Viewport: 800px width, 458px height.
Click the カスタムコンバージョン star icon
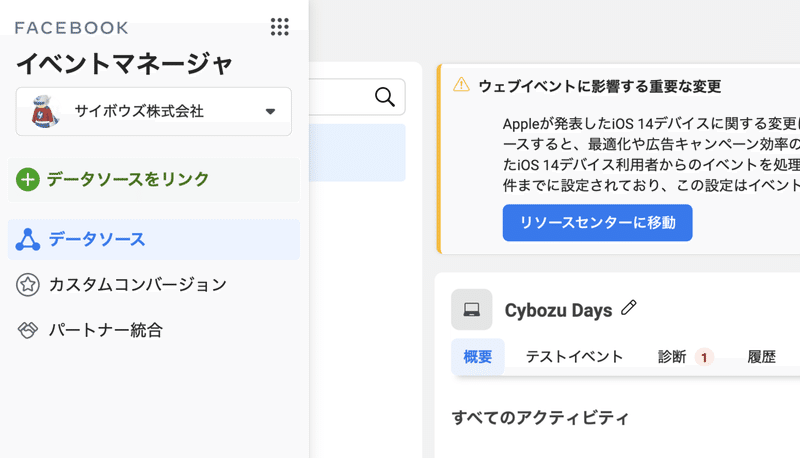coord(28,285)
